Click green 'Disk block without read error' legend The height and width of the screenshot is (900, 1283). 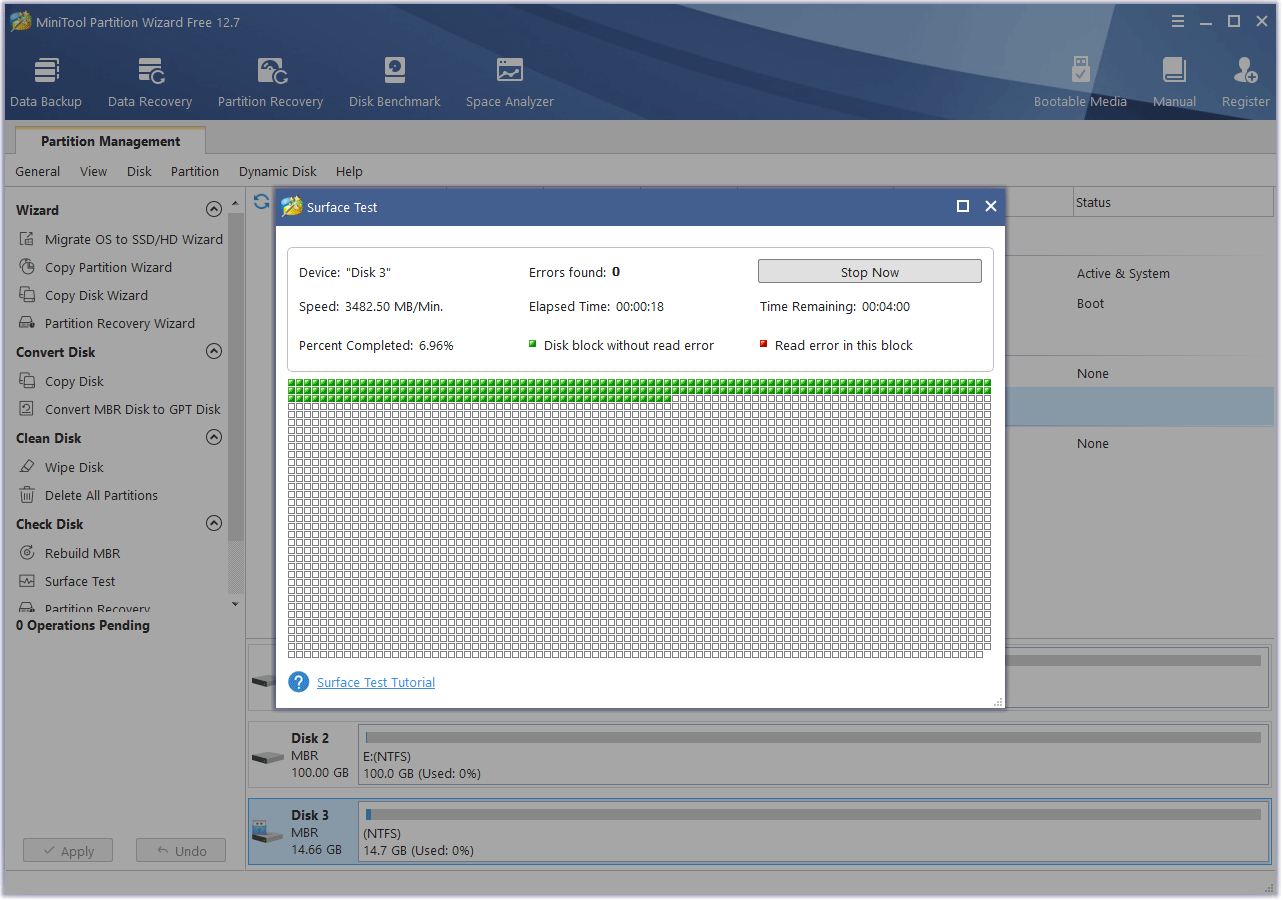tap(621, 345)
